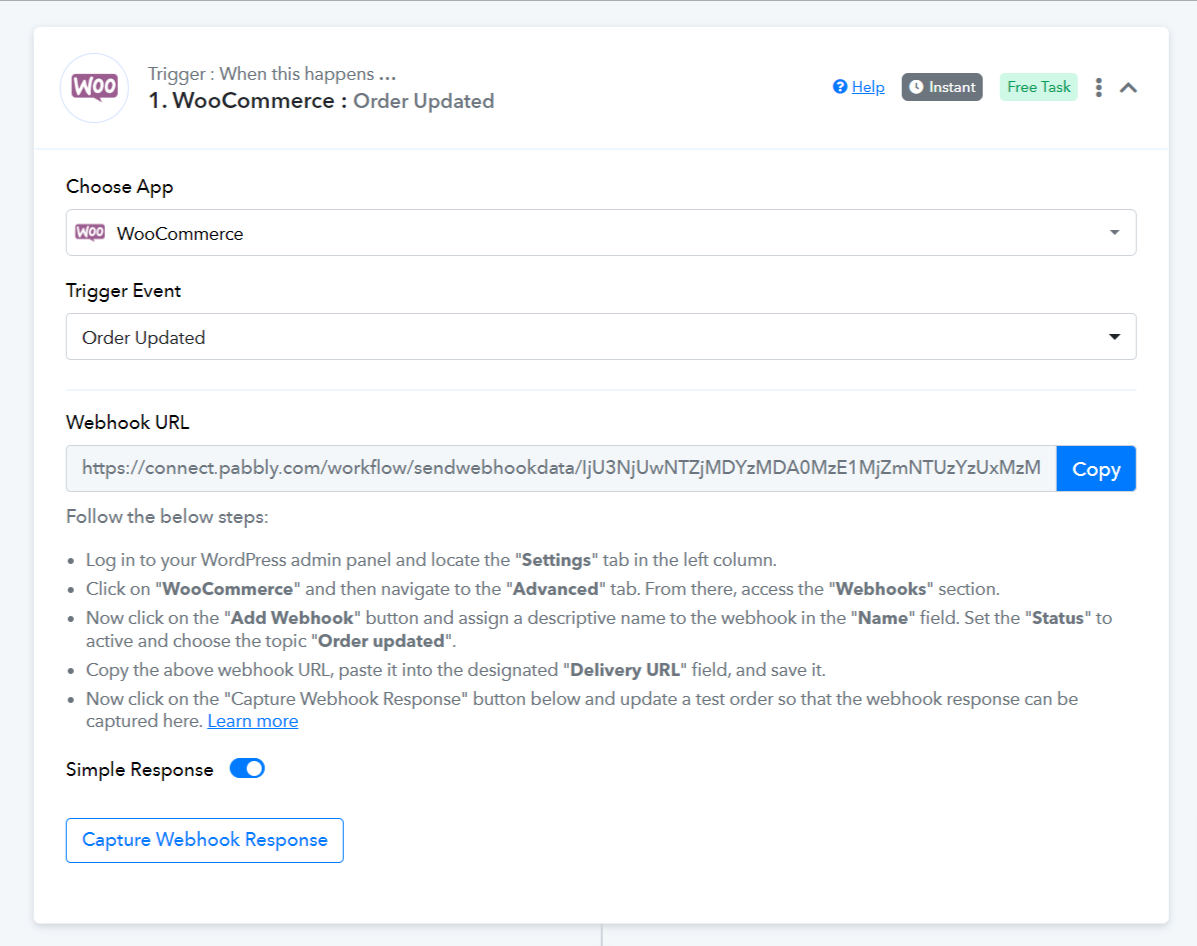Open the Help link
Image resolution: width=1197 pixels, height=946 pixels.
point(868,87)
